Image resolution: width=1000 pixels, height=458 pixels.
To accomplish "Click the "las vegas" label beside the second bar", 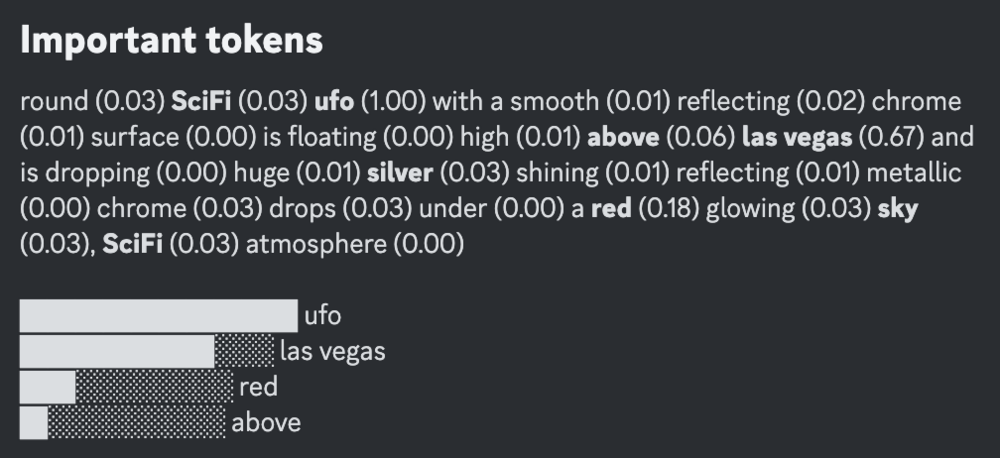I will (x=332, y=351).
